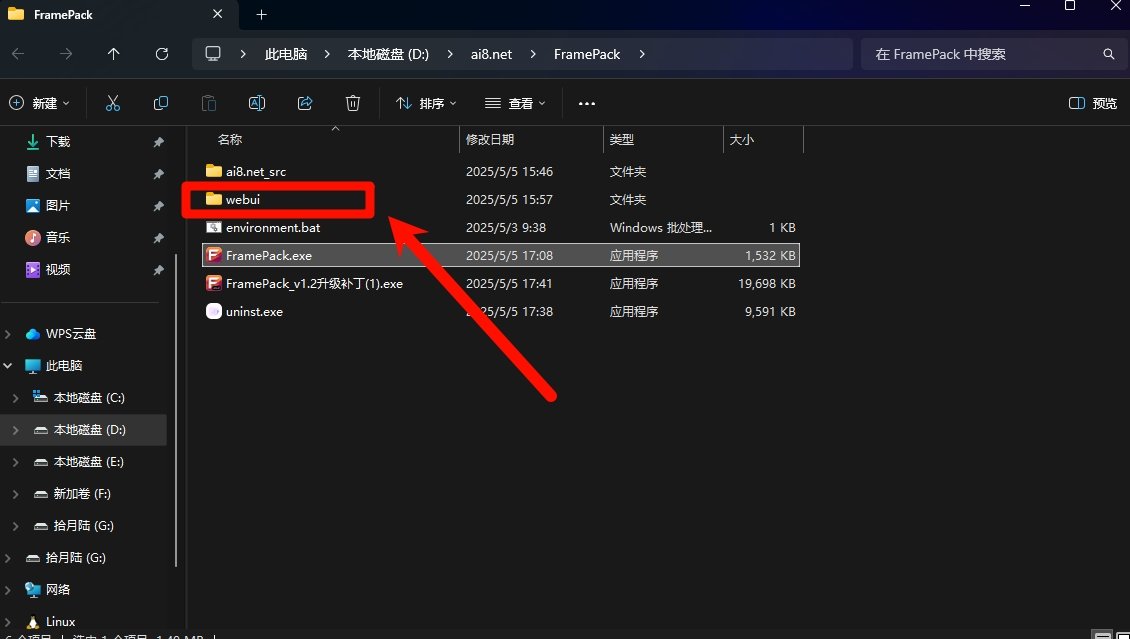Image resolution: width=1130 pixels, height=639 pixels.
Task: Select the Rename icon
Action: tap(257, 103)
